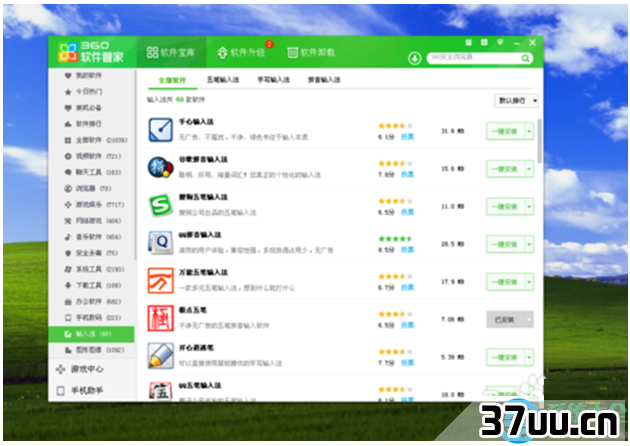The height and width of the screenshot is (446, 630).
Task: Click the phone icon beside 手机数码
Action: [x=68, y=318]
